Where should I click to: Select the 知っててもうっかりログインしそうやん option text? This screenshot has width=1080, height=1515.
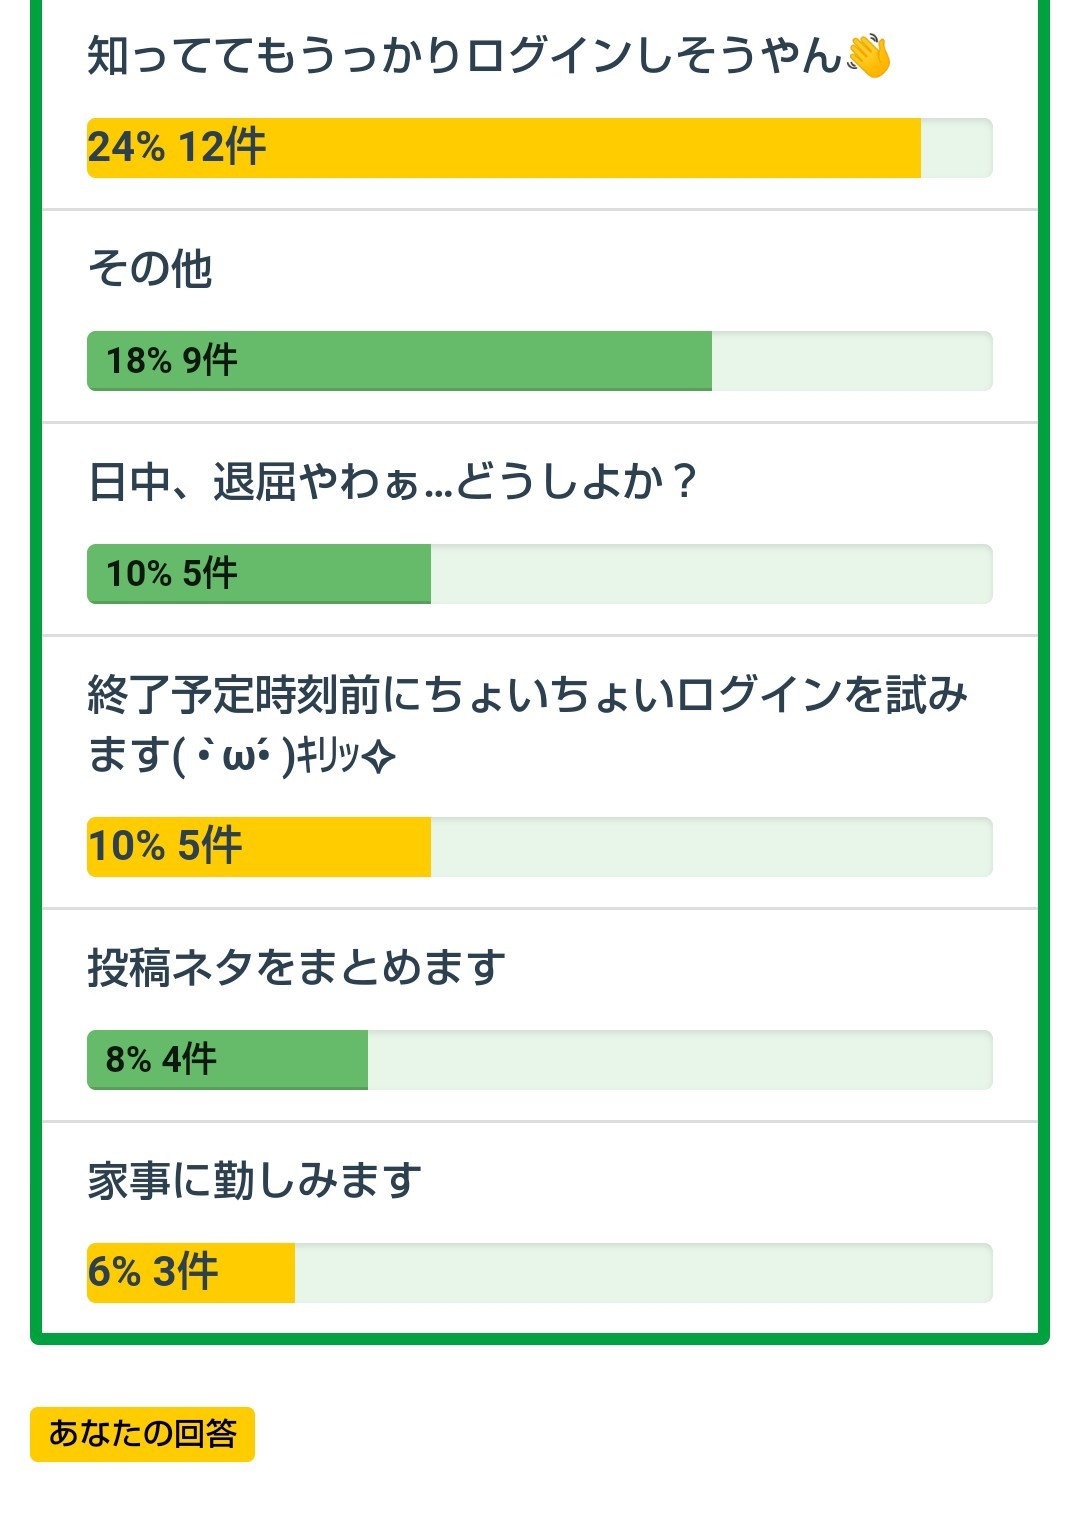pyautogui.click(x=465, y=55)
